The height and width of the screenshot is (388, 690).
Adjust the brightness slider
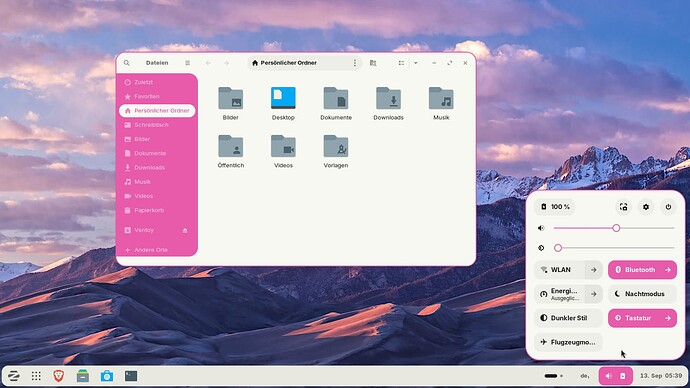[x=614, y=248]
